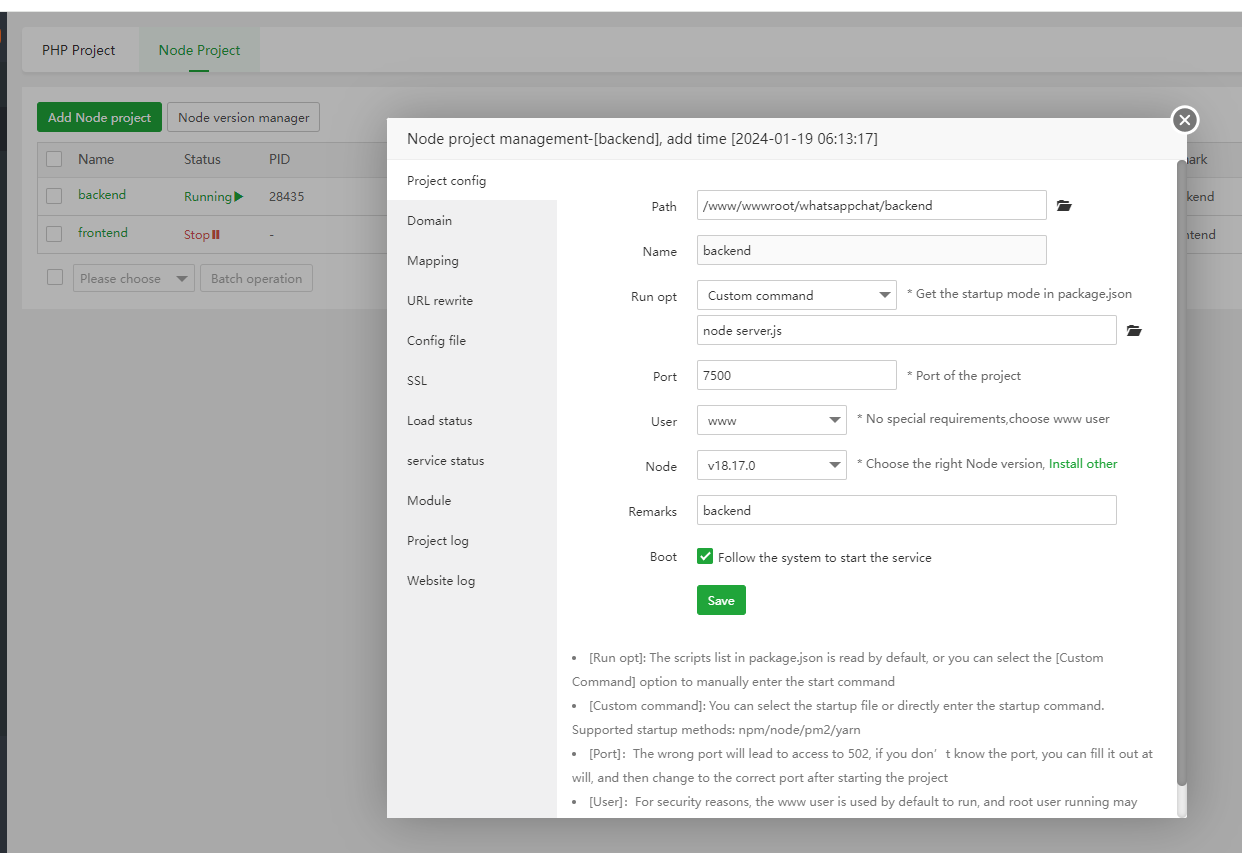Image resolution: width=1242 pixels, height=853 pixels.
Task: Toggle the select-all checkbox in table header
Action: [54, 159]
